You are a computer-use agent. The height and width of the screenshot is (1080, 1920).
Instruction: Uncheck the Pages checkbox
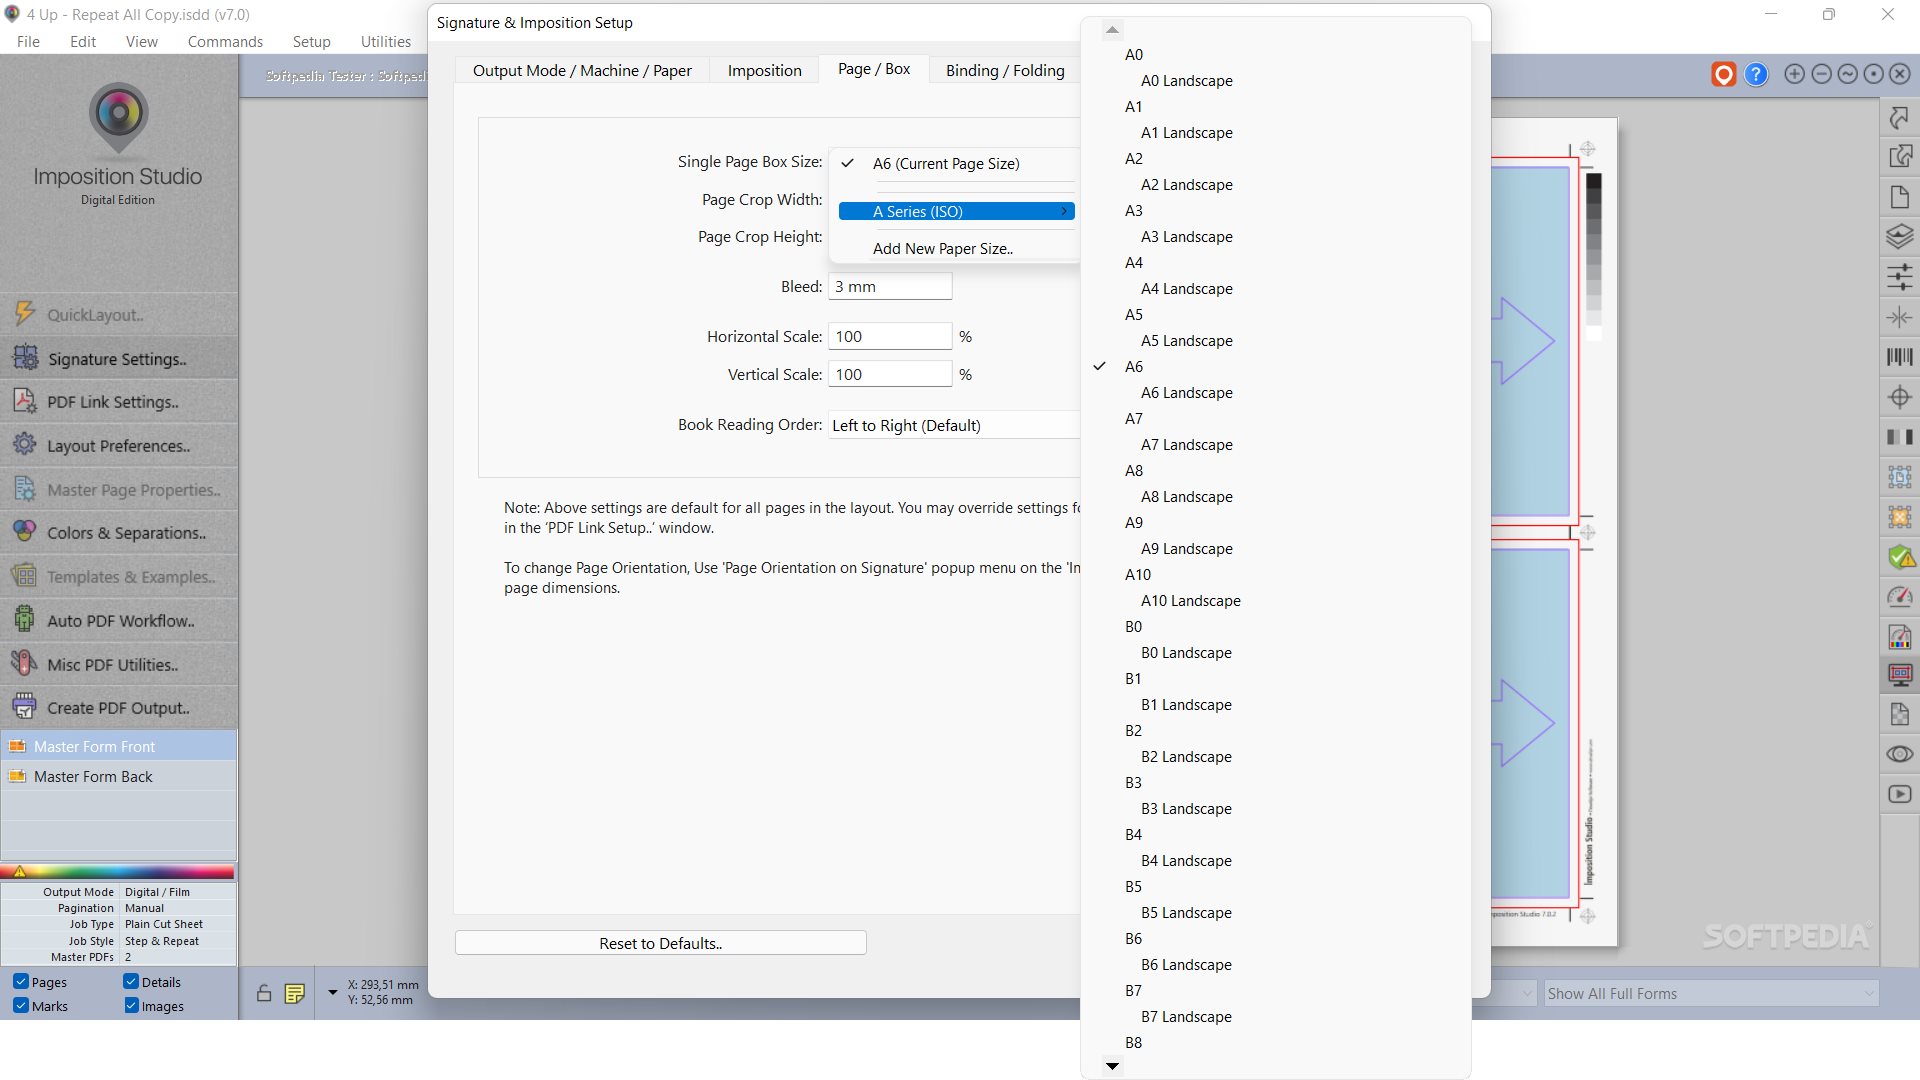(x=20, y=981)
